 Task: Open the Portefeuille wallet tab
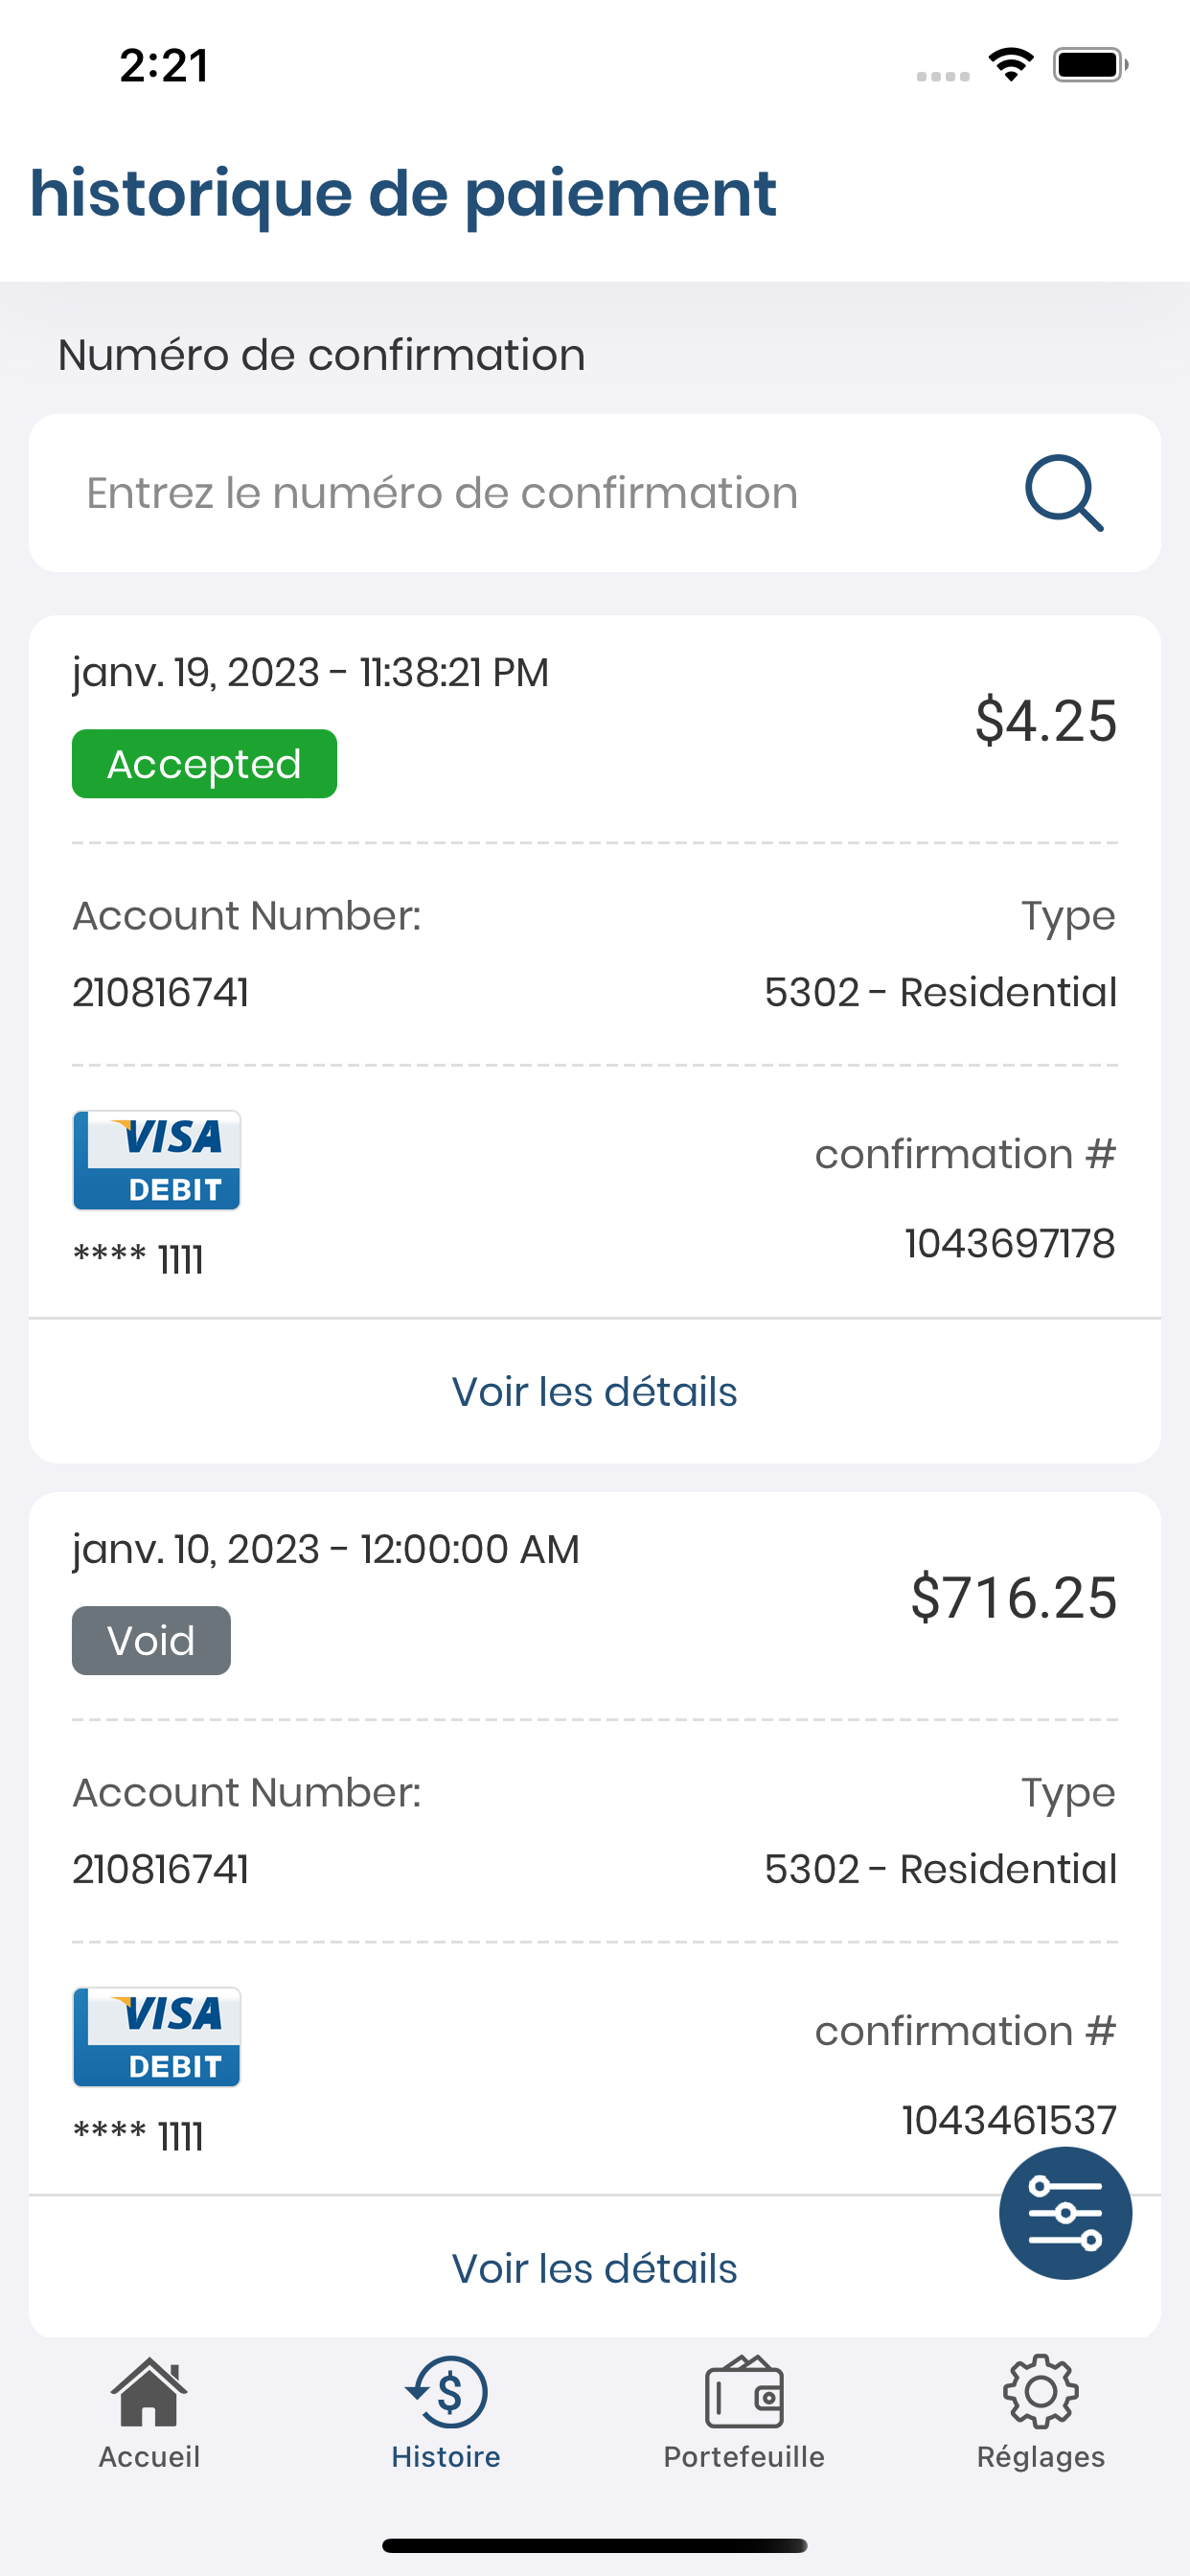744,2412
